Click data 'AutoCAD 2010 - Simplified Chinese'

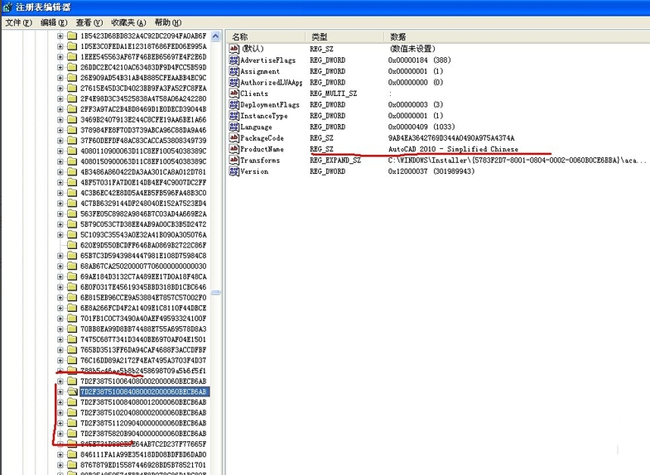pyautogui.click(x=453, y=149)
